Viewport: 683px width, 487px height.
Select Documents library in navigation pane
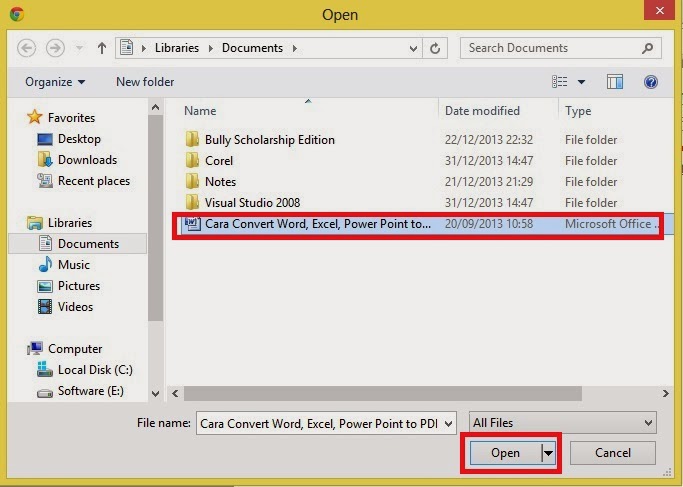(78, 244)
